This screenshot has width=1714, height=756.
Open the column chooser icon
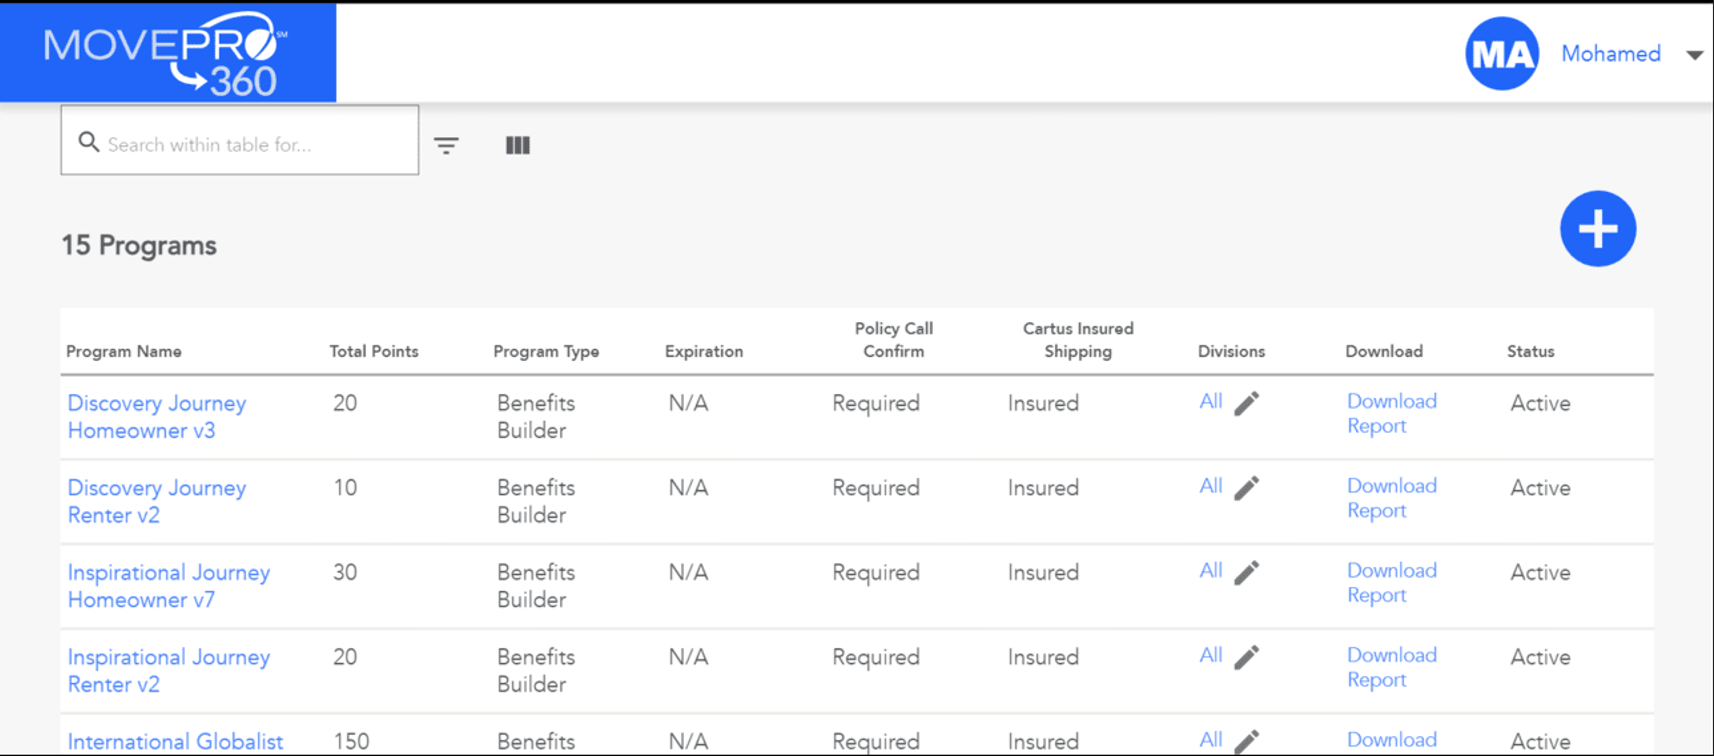517,146
